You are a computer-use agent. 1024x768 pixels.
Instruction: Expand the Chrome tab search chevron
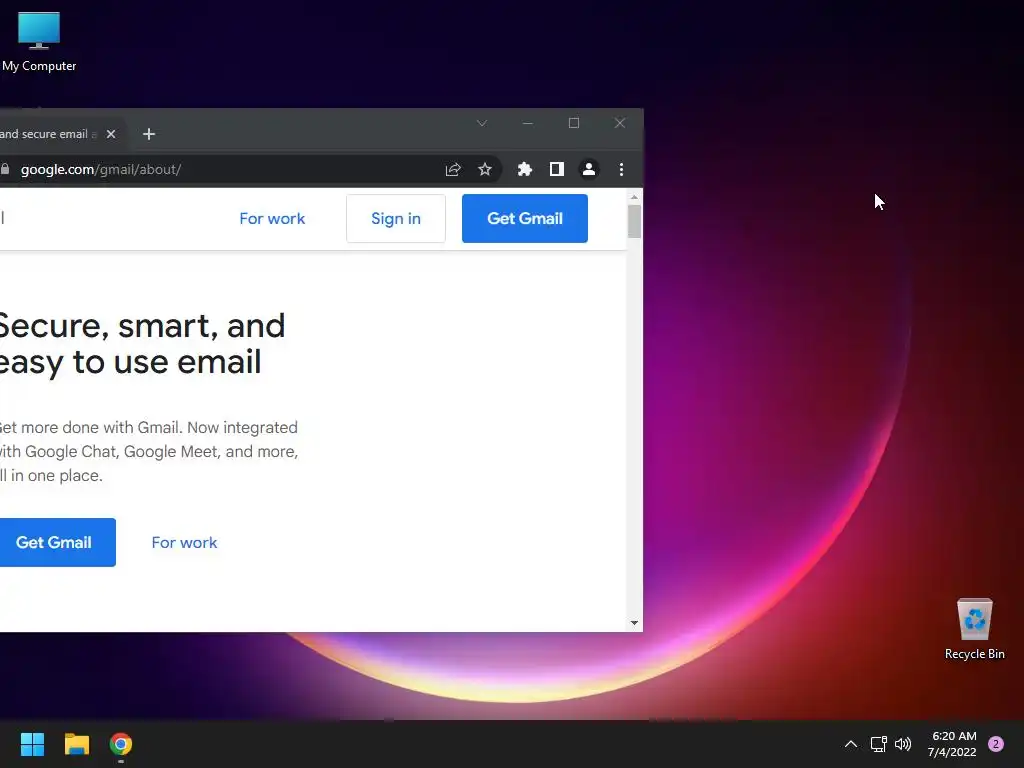tap(482, 123)
